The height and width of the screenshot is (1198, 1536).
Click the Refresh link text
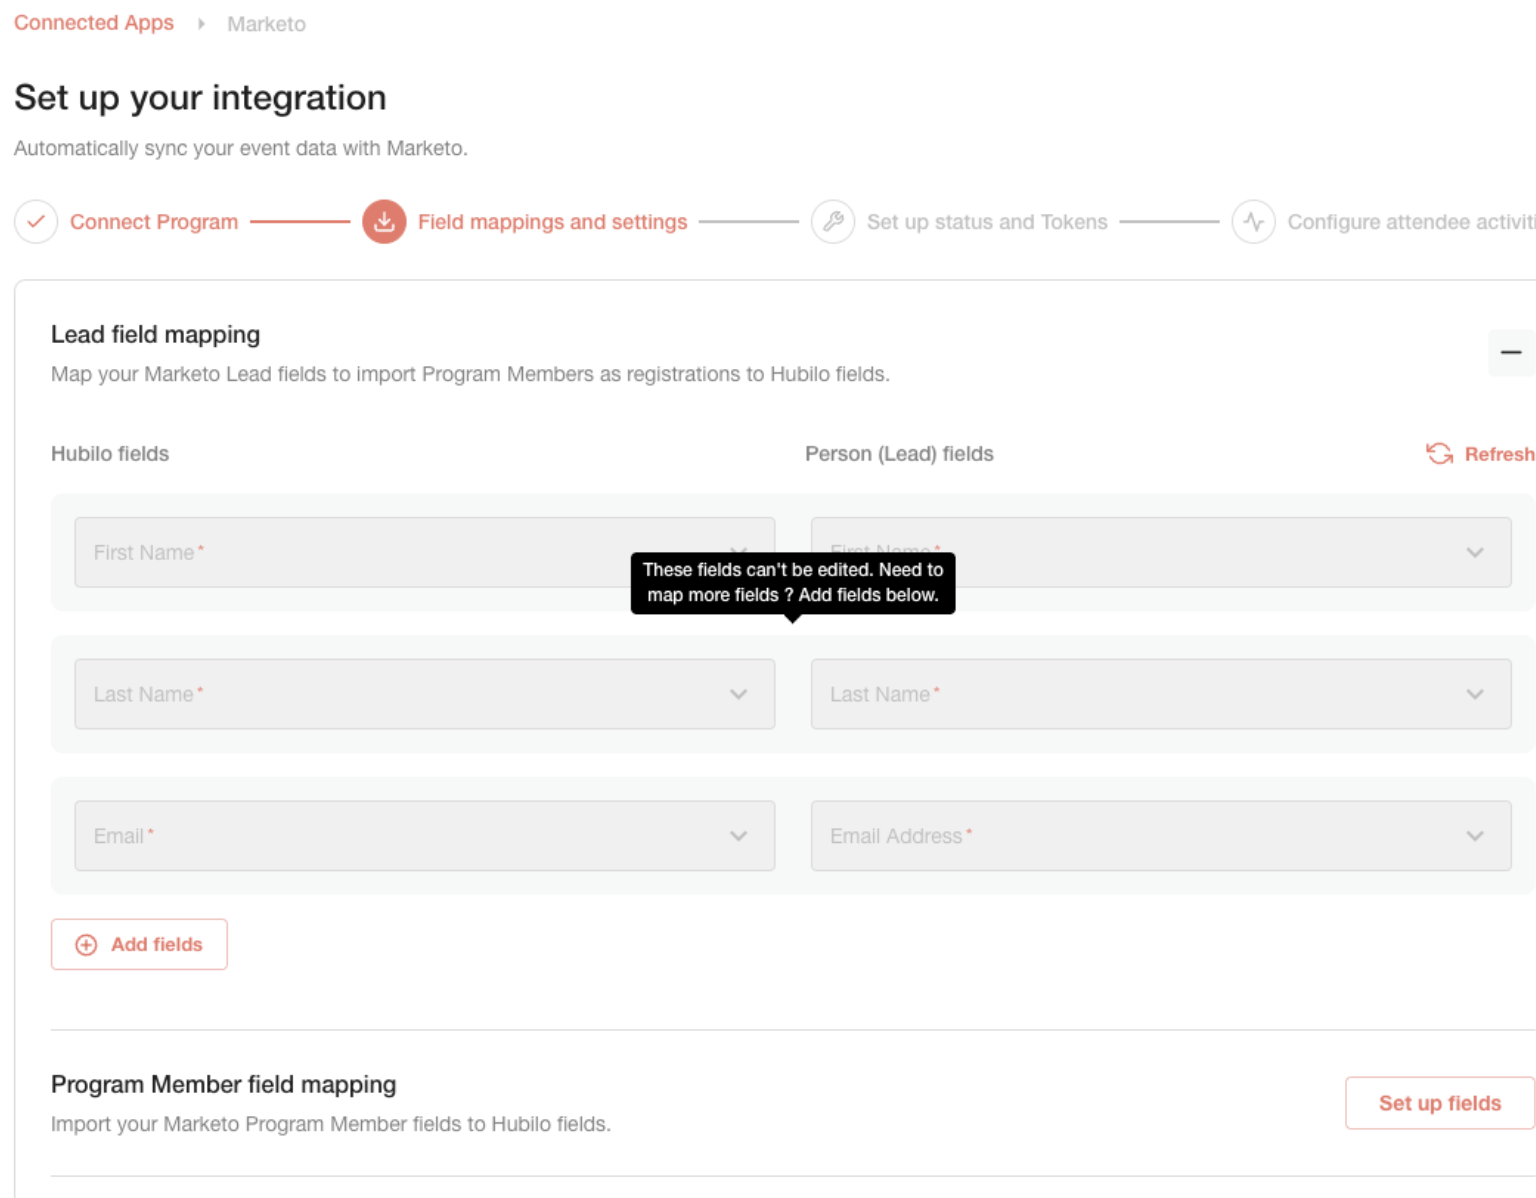click(x=1499, y=454)
